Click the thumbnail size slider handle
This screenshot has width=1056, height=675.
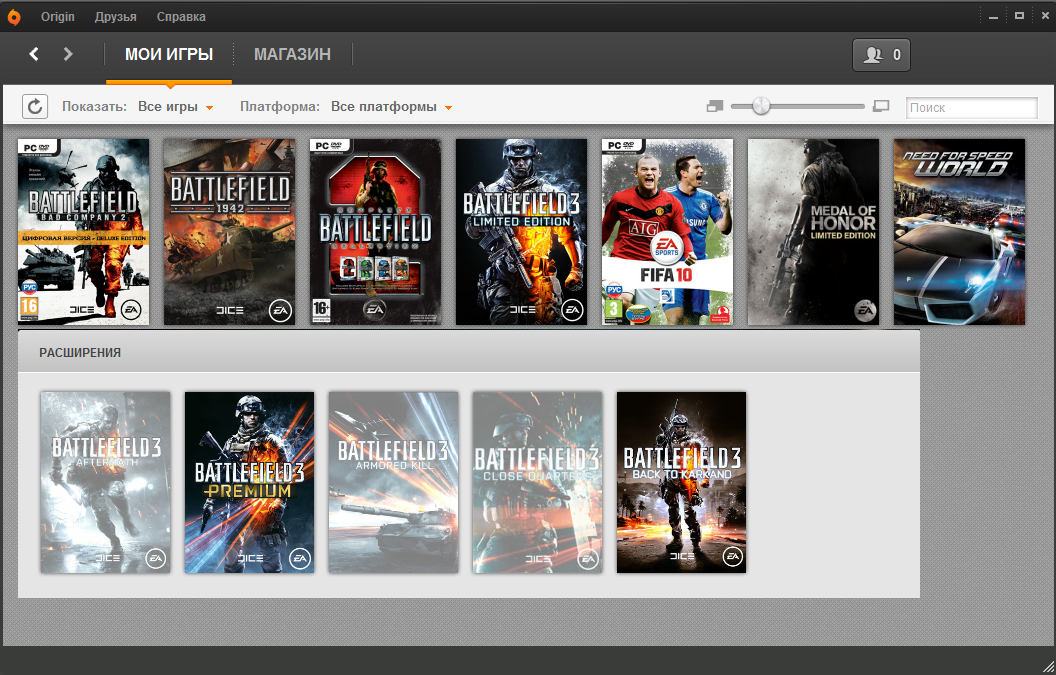coord(761,106)
